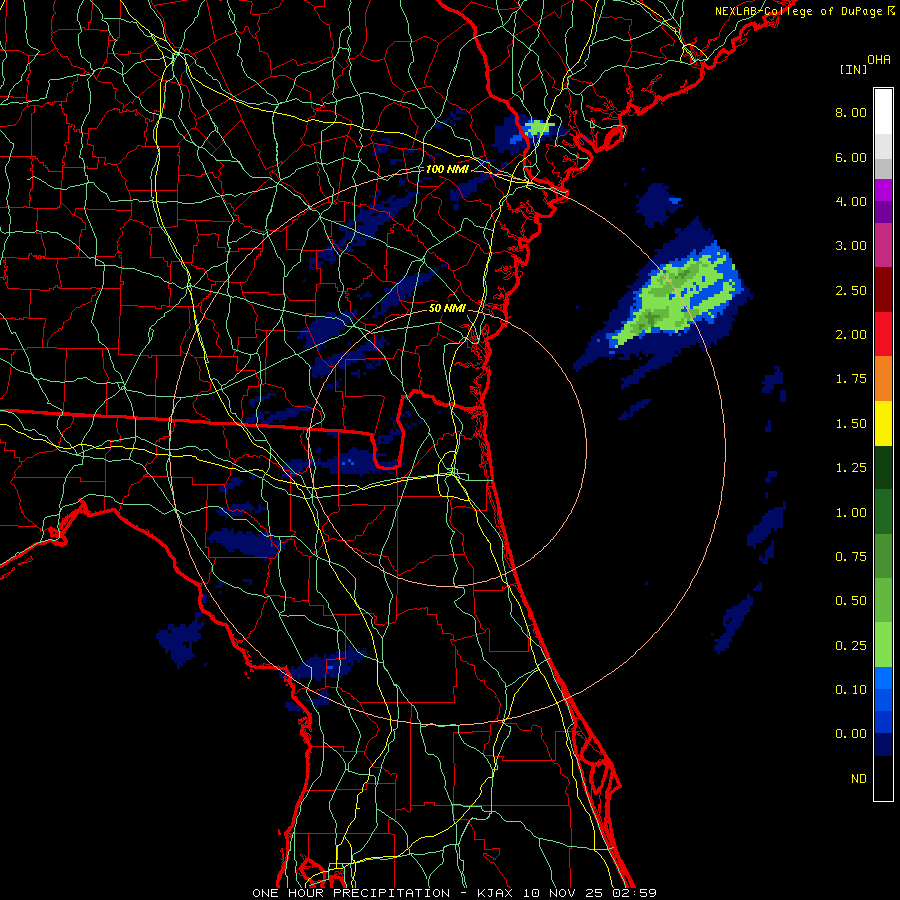Screen dimensions: 900x900
Task: Click the [IN] units label
Action: coord(853,69)
